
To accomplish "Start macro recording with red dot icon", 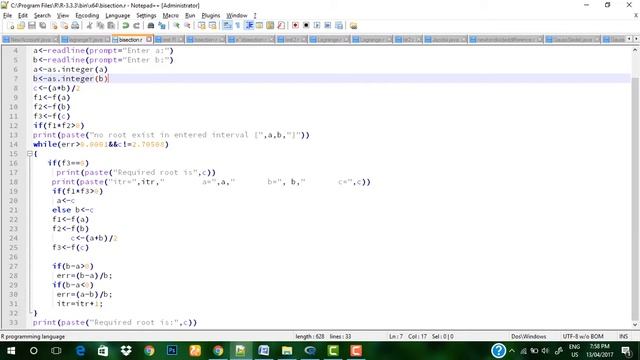I will coord(295,26).
